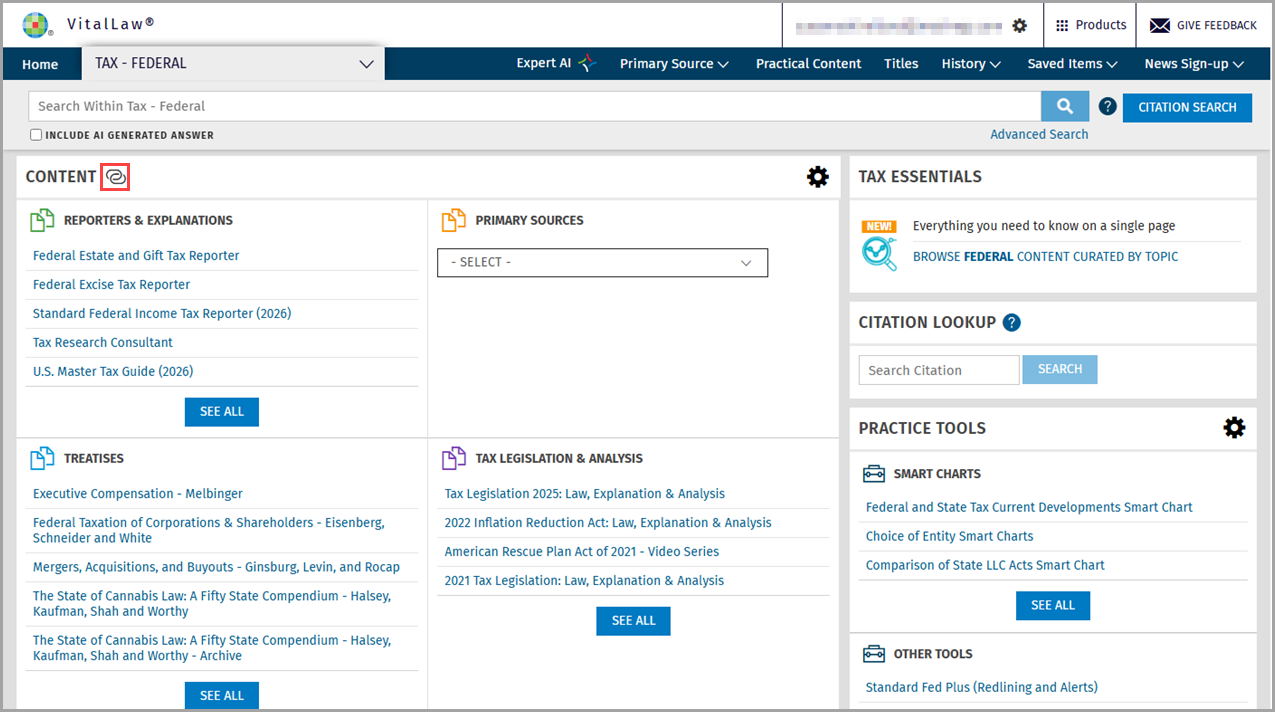Image resolution: width=1275 pixels, height=712 pixels.
Task: Expand the Saved Items menu
Action: pos(1072,64)
